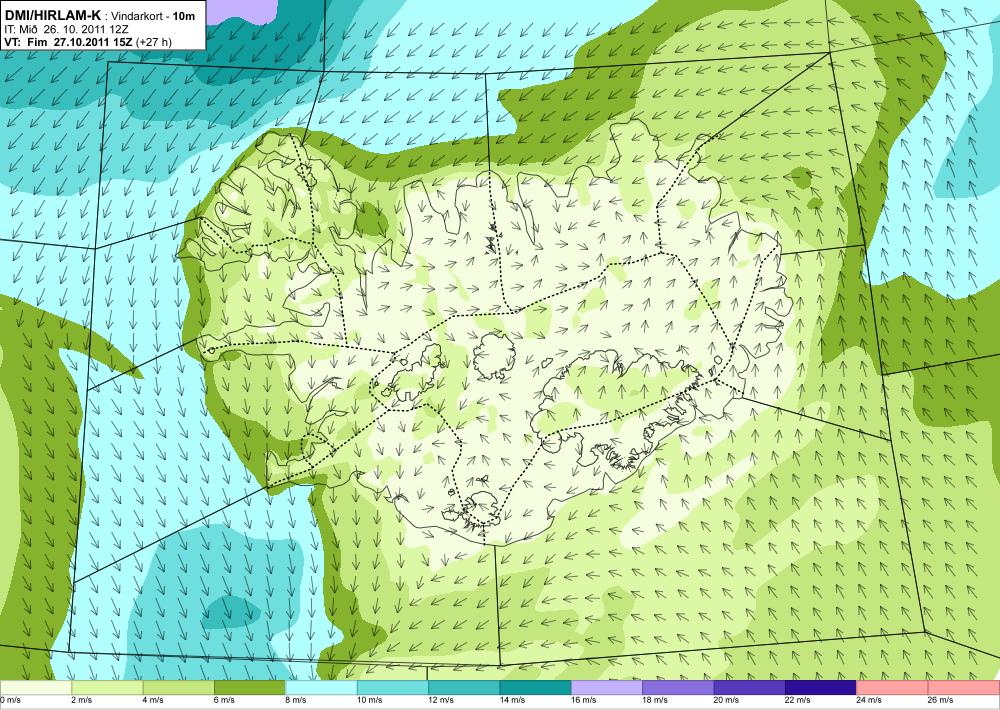Click the "18 m/s" legend label
Viewport: 1000px width, 710px height.
[x=655, y=700]
